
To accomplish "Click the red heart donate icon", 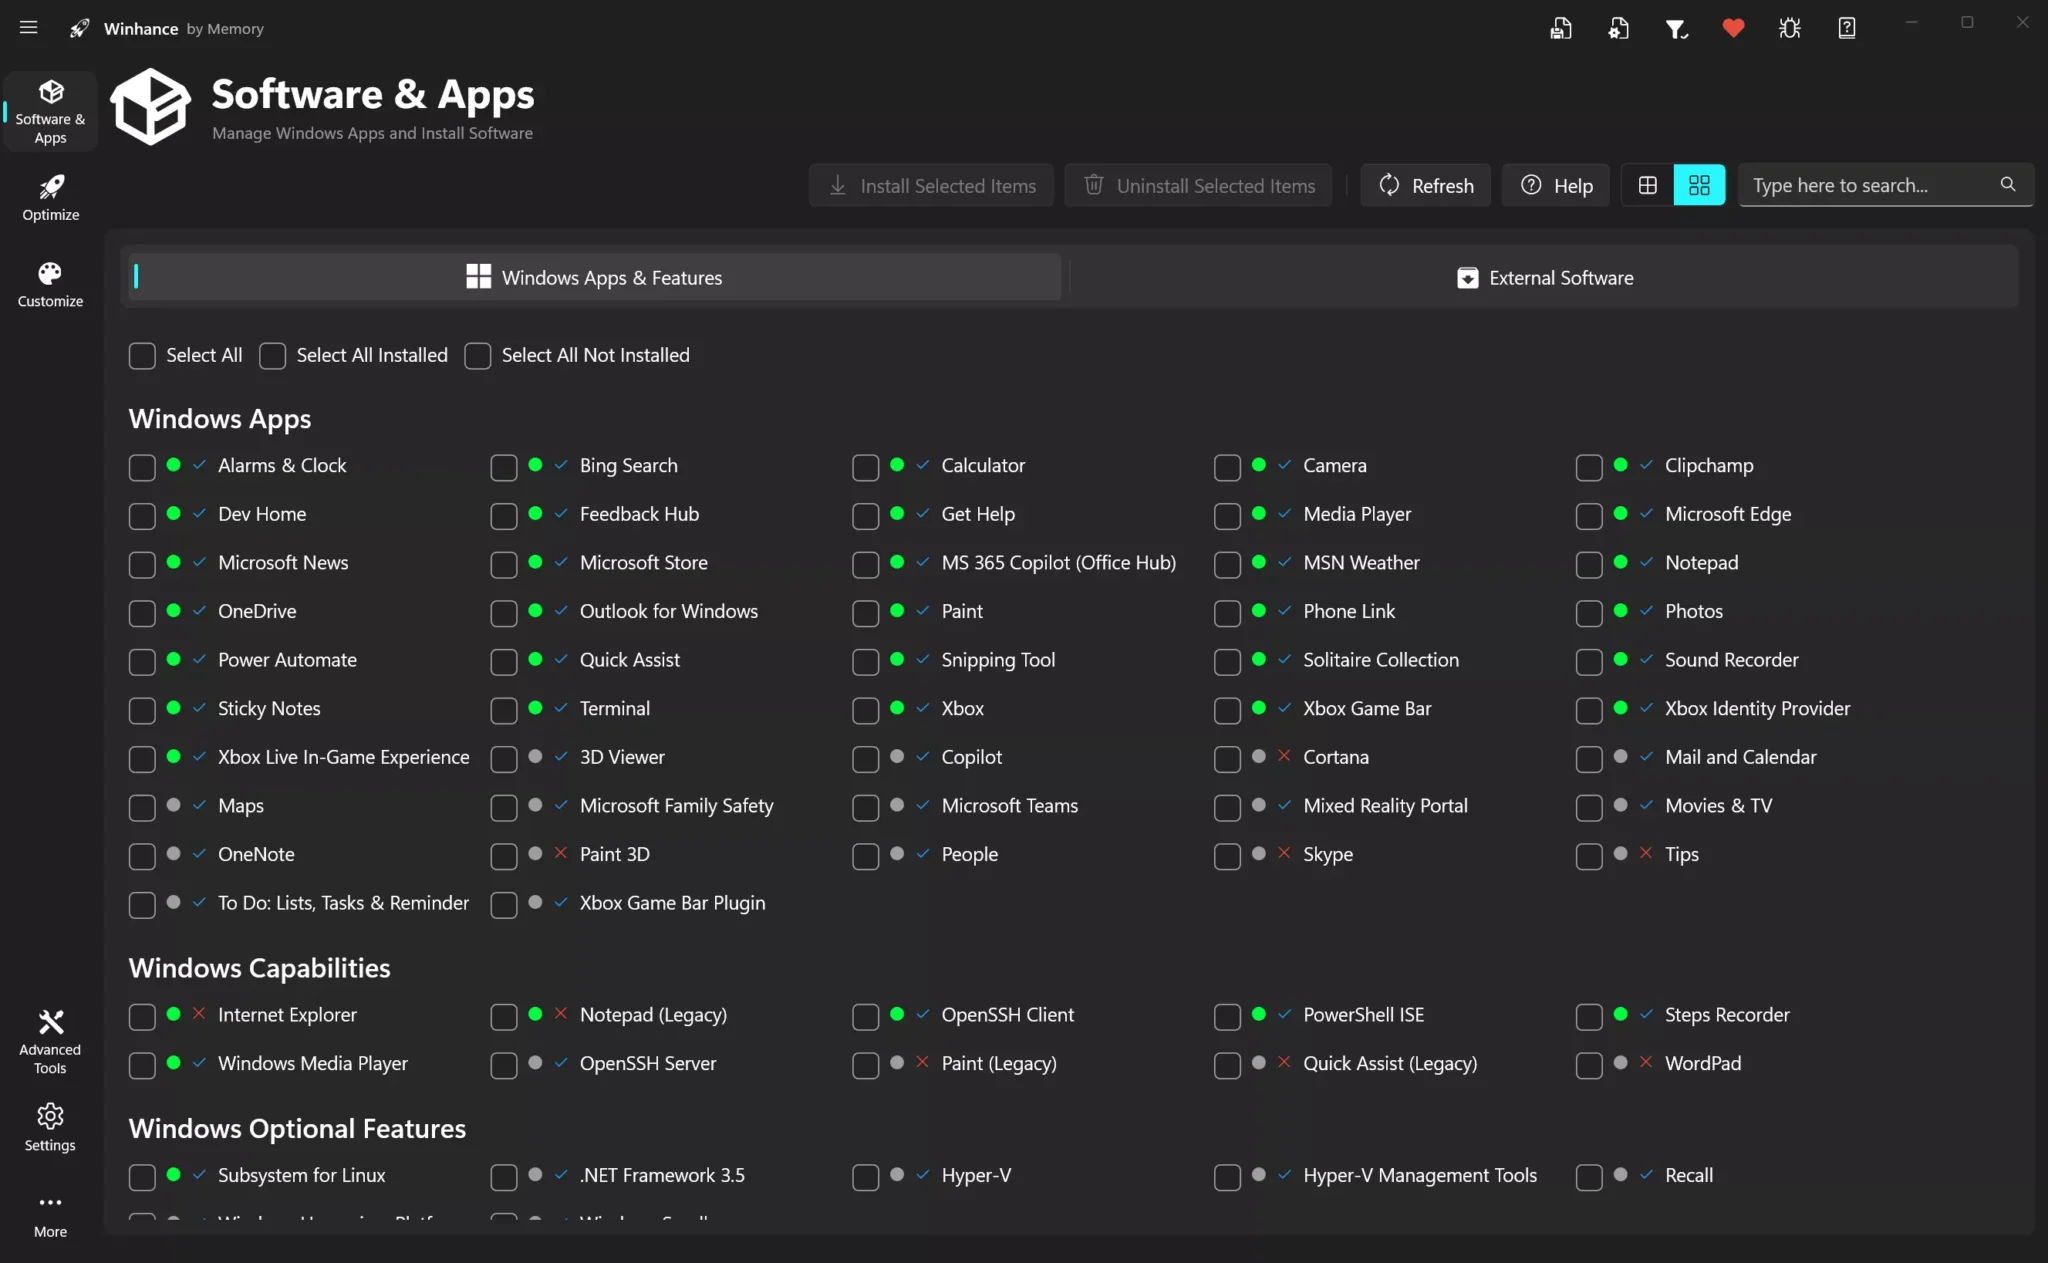I will tap(1733, 28).
